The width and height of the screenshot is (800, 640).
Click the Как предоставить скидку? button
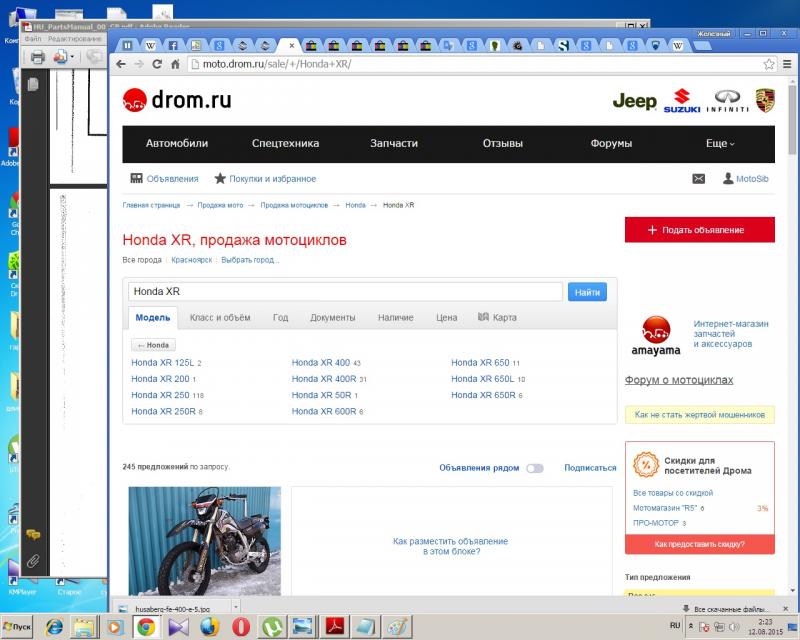tap(699, 545)
